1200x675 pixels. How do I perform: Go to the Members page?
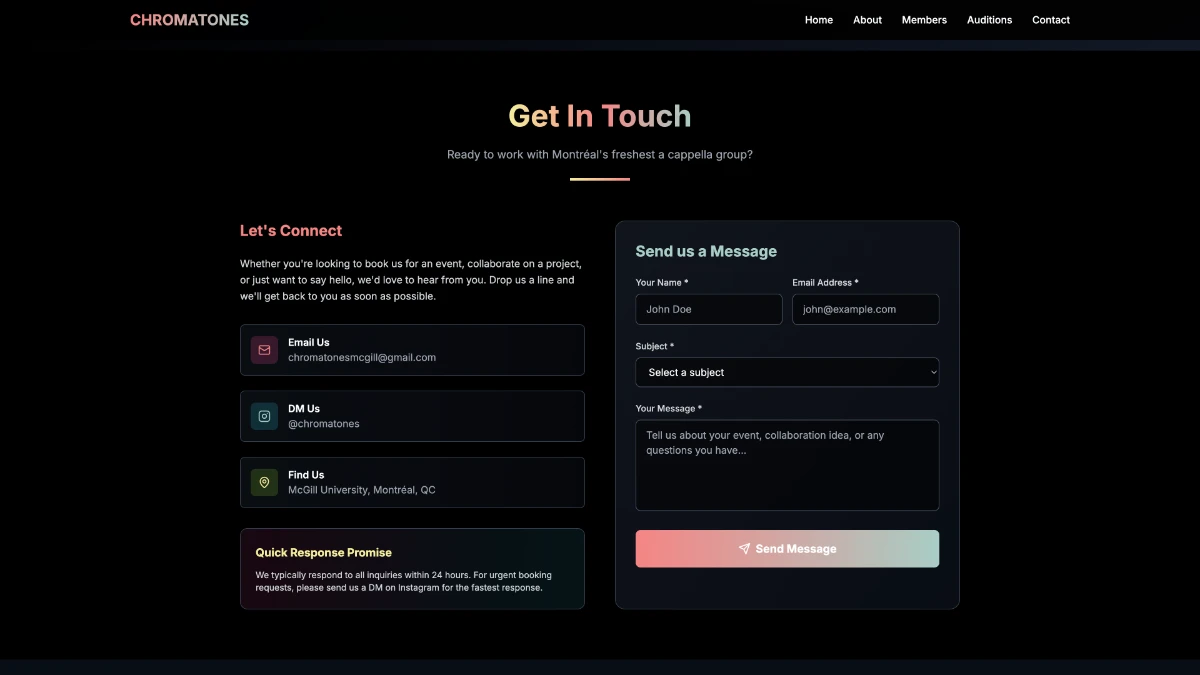tap(924, 20)
